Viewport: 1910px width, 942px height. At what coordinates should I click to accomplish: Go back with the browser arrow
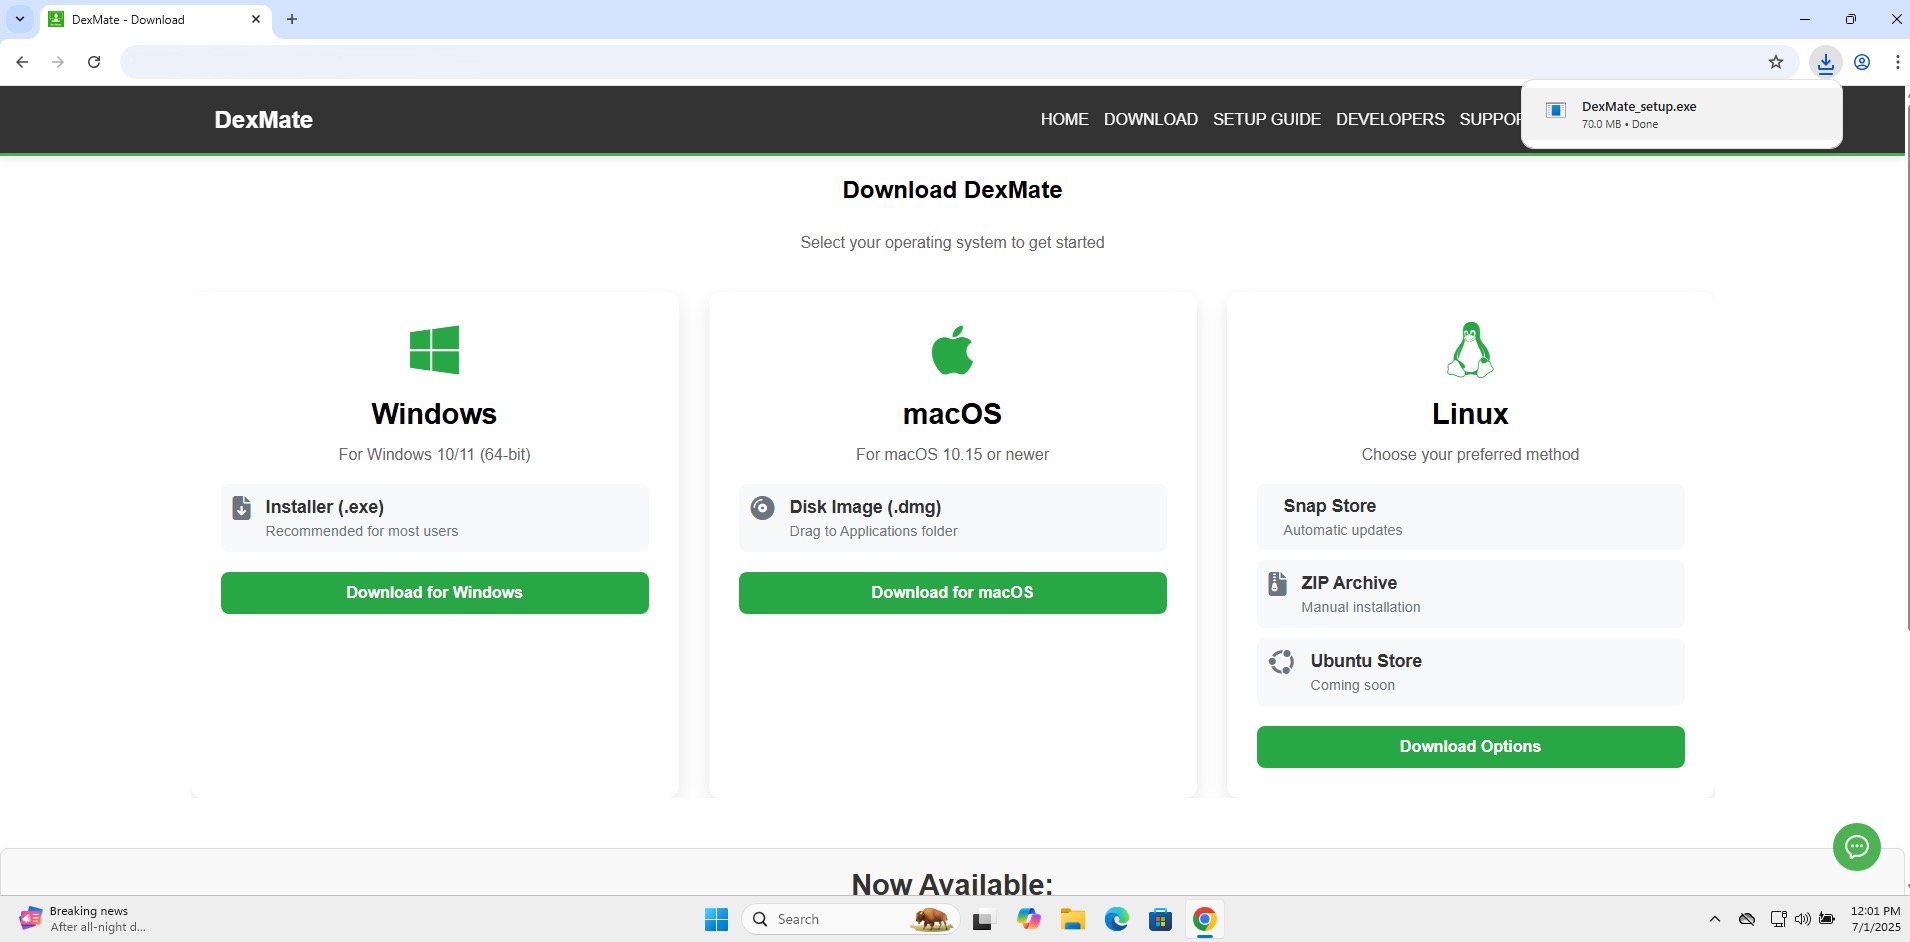(22, 62)
